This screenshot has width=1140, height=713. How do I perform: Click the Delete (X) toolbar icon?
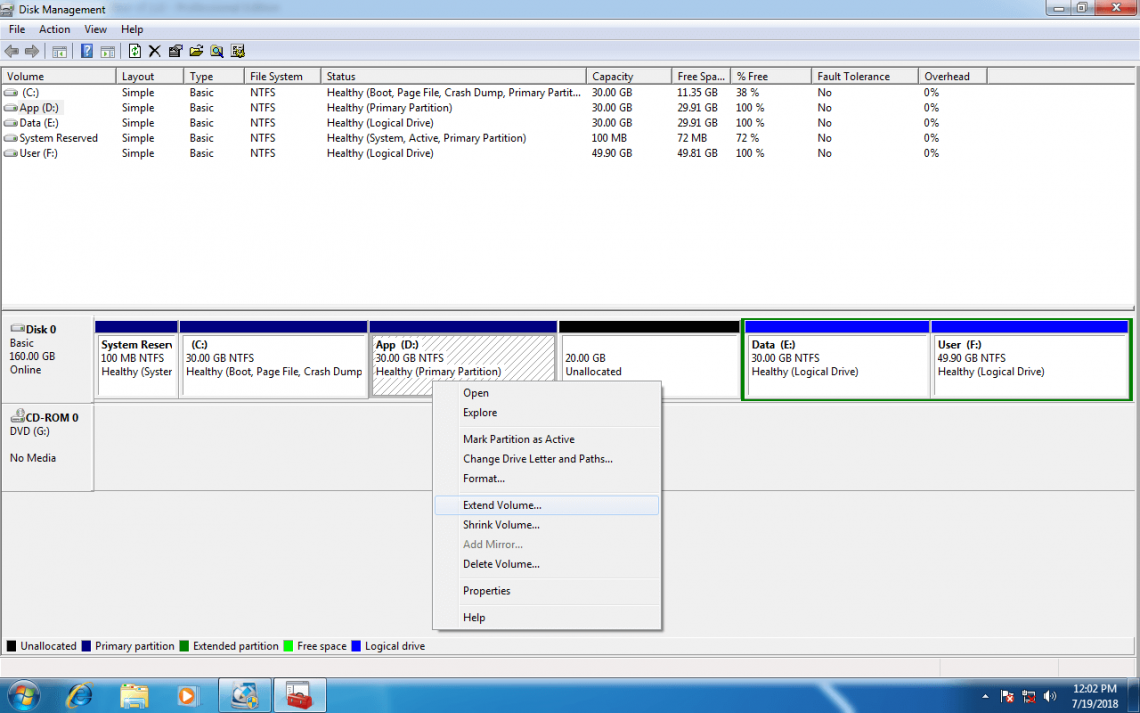click(155, 51)
